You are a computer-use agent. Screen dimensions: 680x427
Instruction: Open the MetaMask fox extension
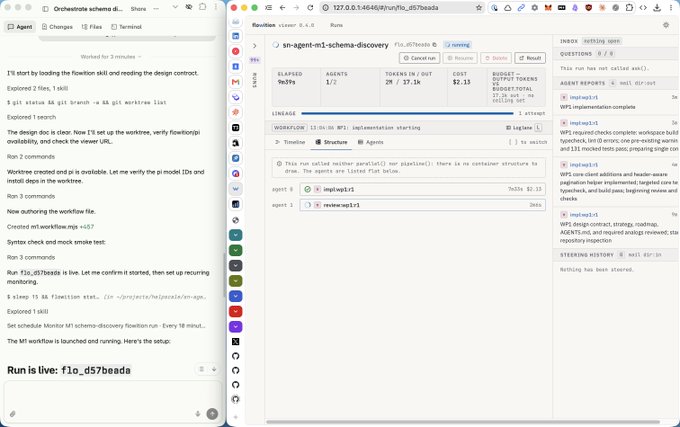point(548,8)
